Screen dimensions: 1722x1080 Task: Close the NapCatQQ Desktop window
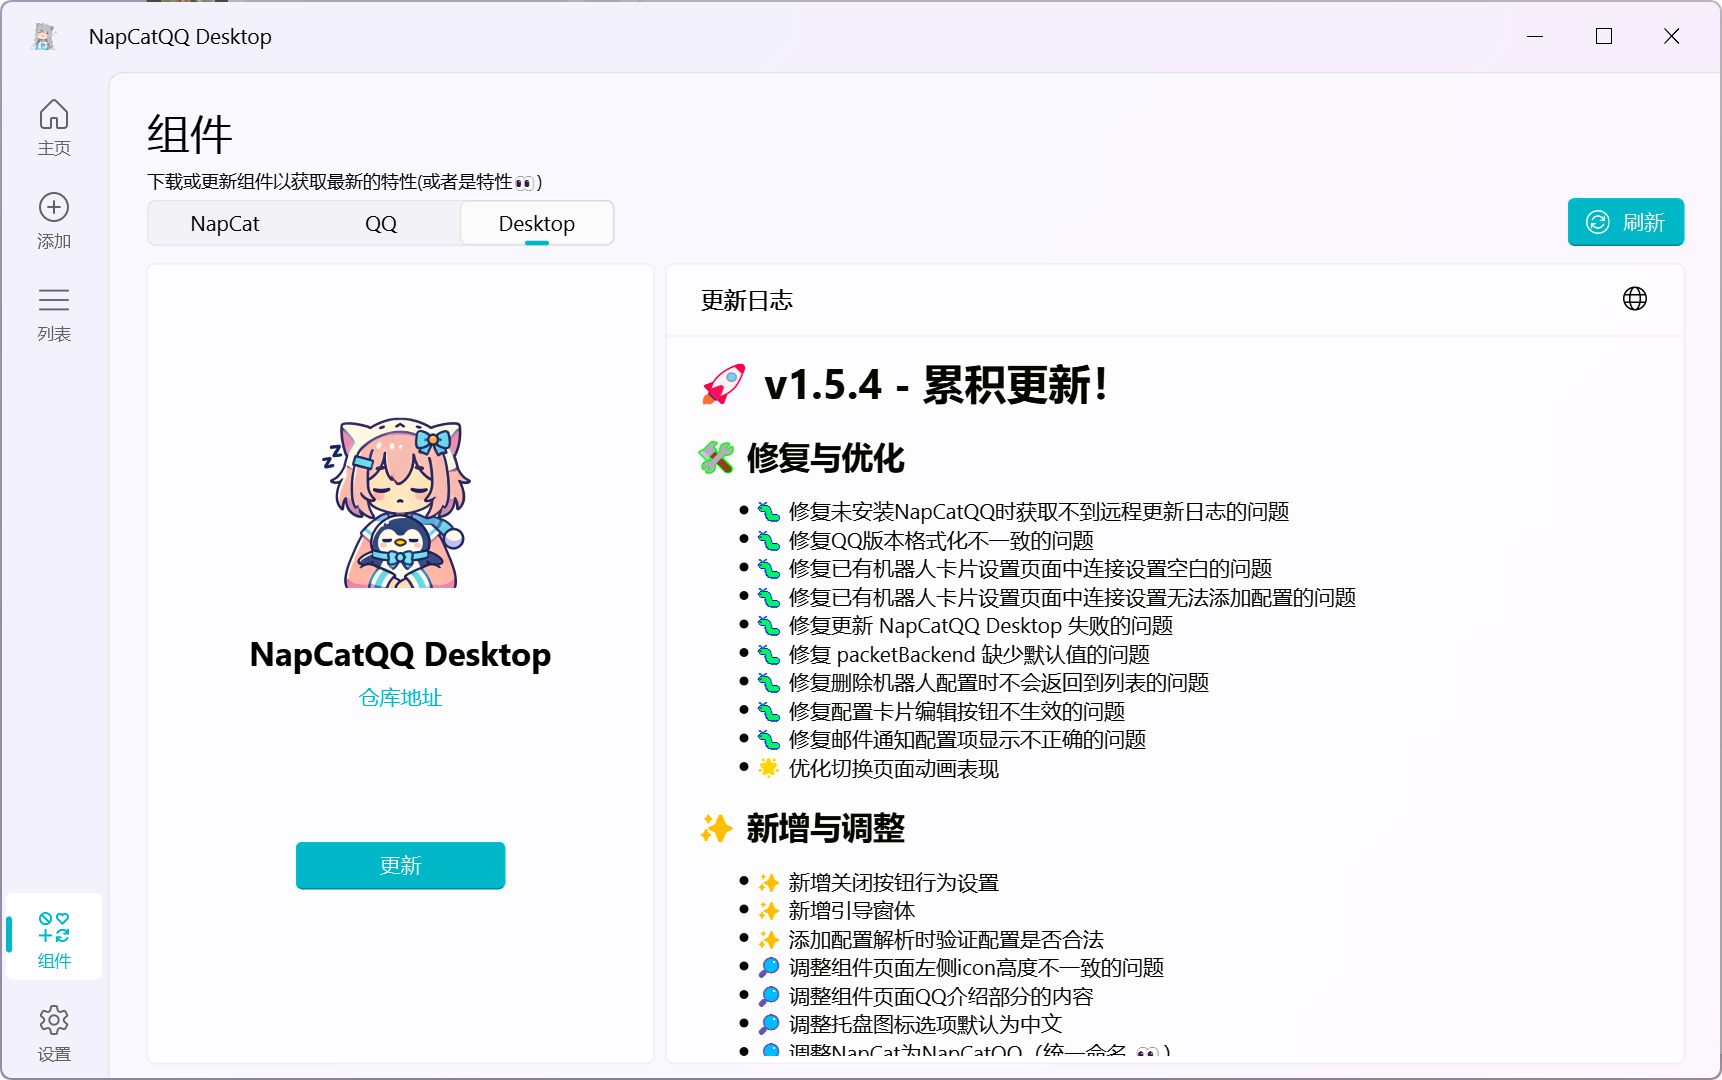point(1671,37)
